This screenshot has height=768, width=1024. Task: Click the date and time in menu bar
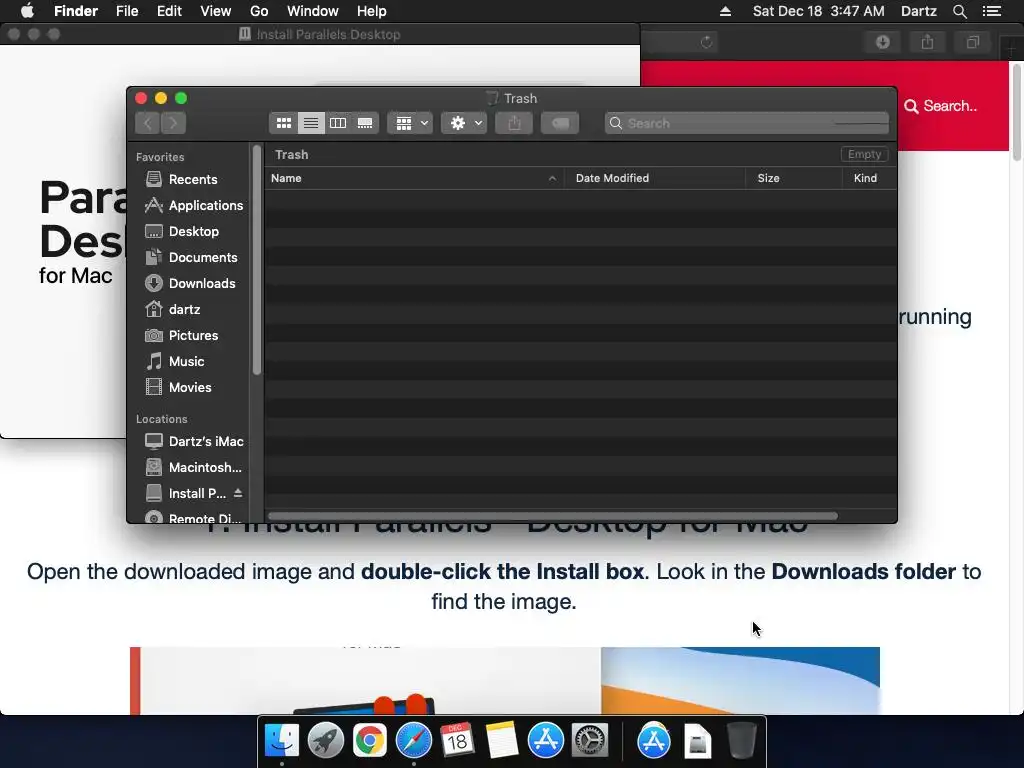click(x=818, y=11)
